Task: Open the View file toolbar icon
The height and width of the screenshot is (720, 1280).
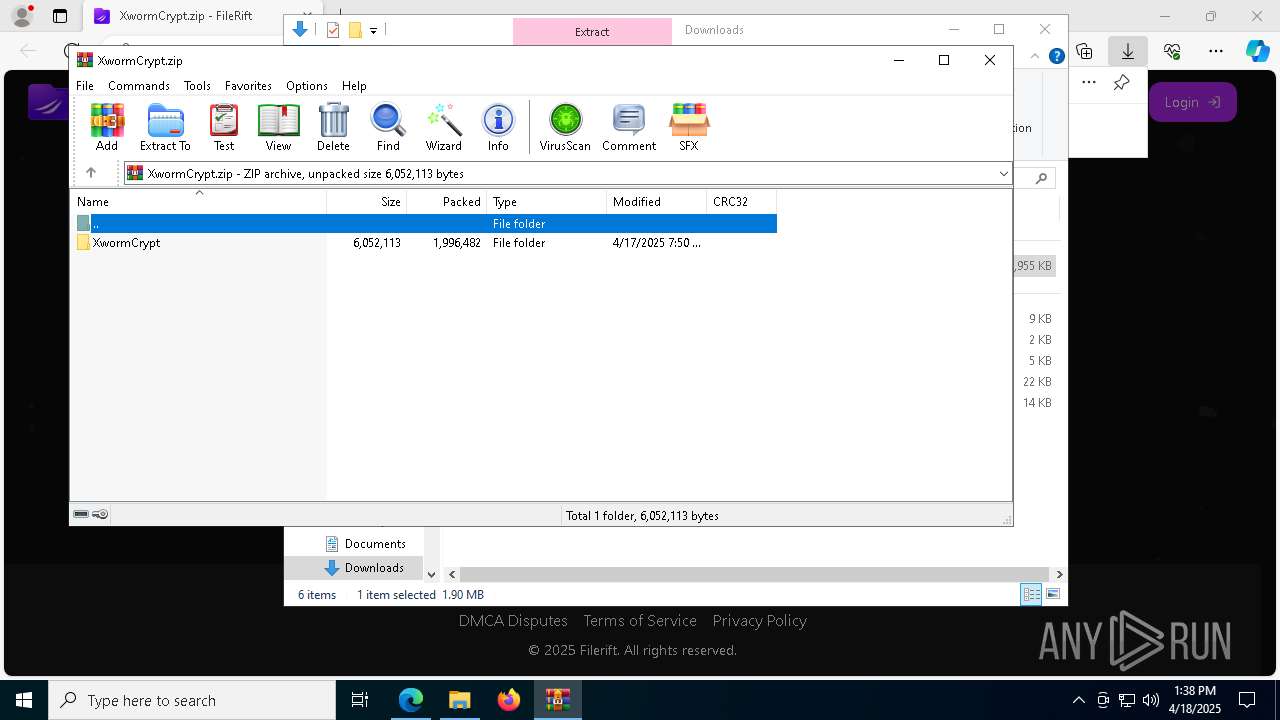Action: point(278,127)
